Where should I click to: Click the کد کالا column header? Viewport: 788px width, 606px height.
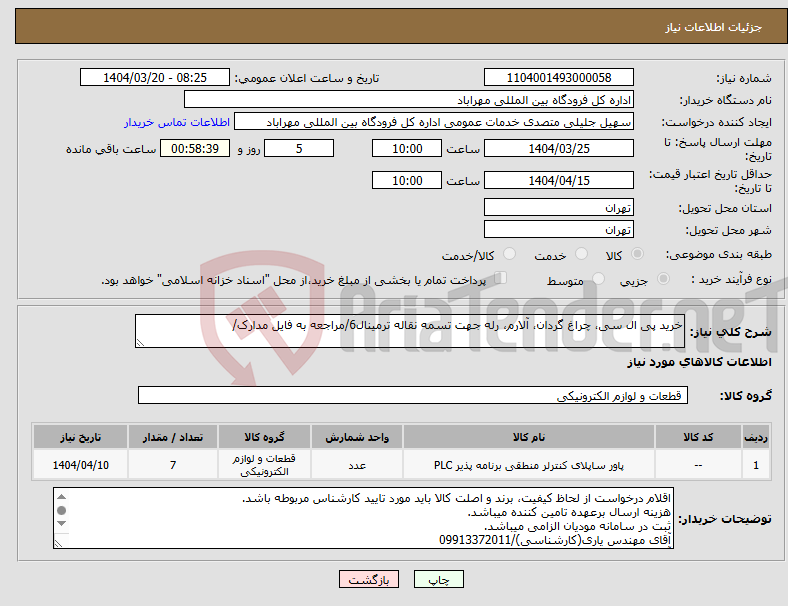coord(698,437)
